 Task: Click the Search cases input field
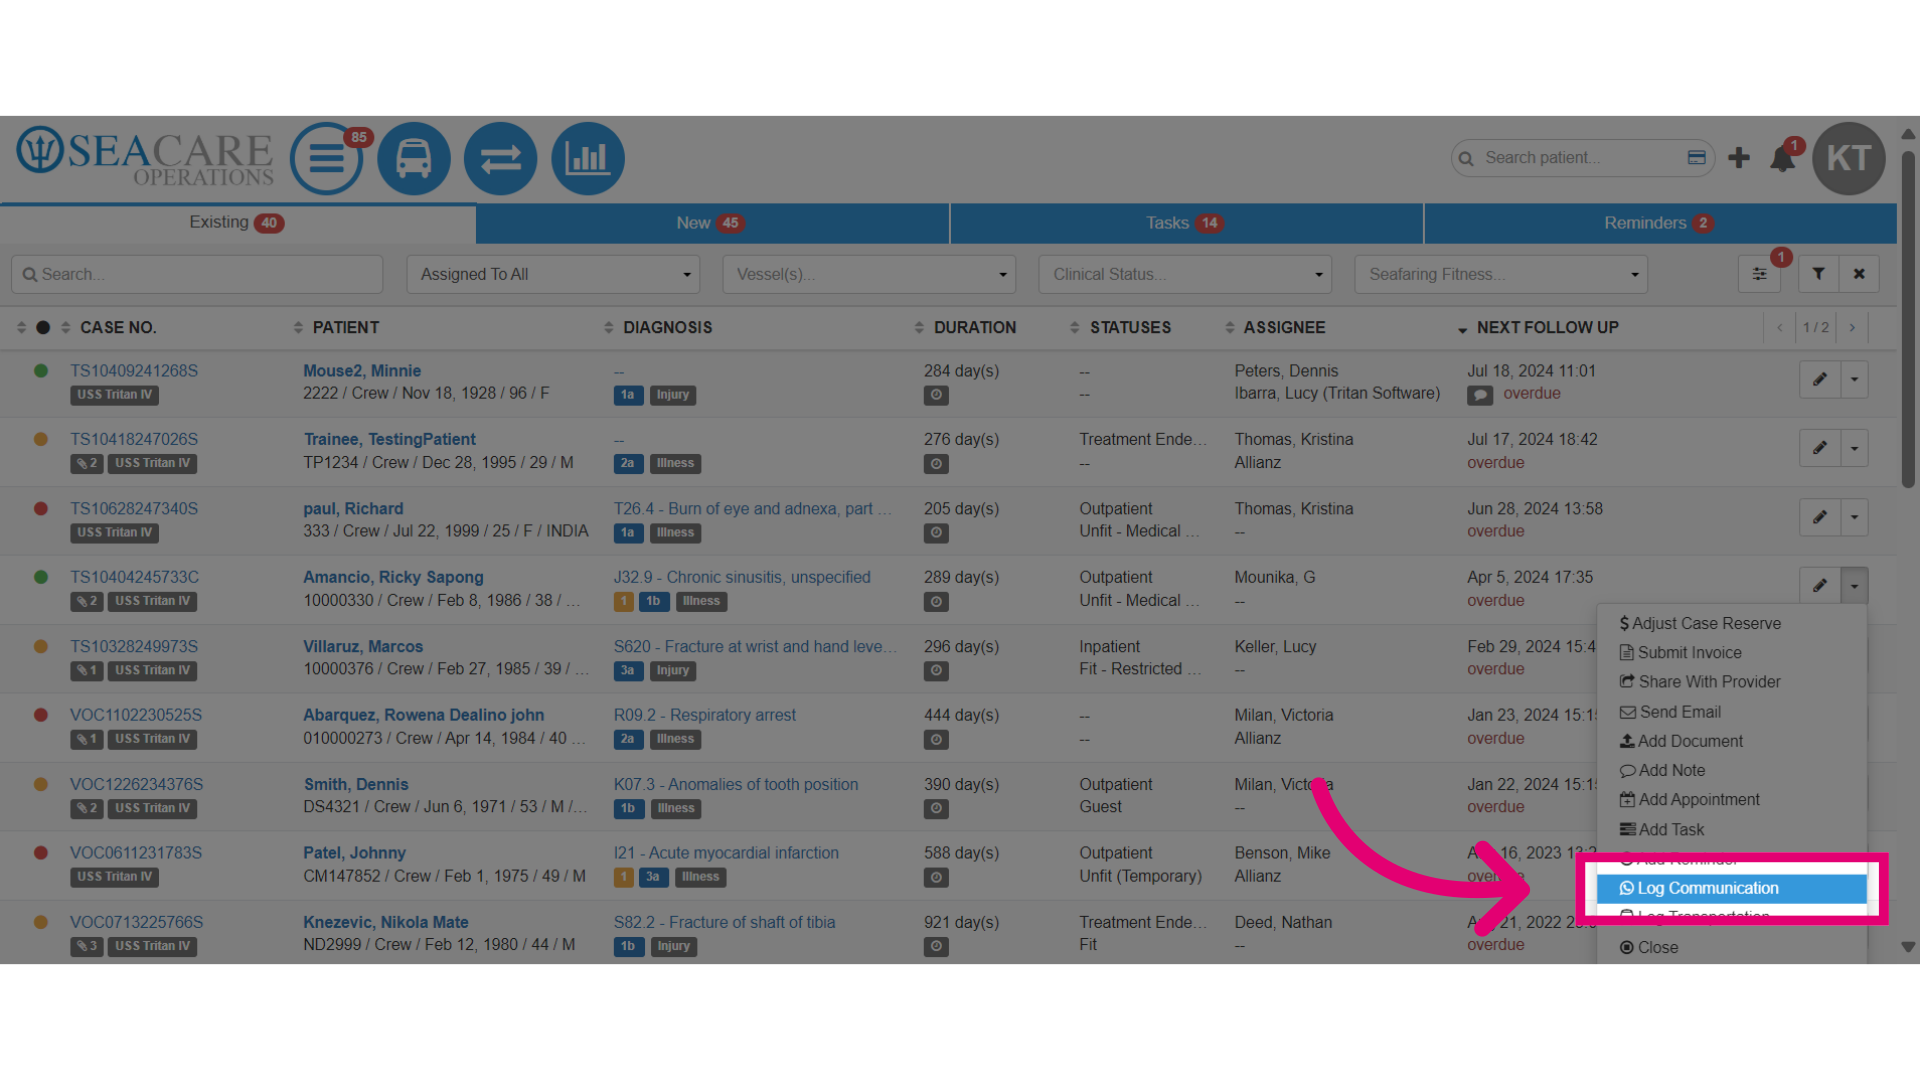[197, 274]
